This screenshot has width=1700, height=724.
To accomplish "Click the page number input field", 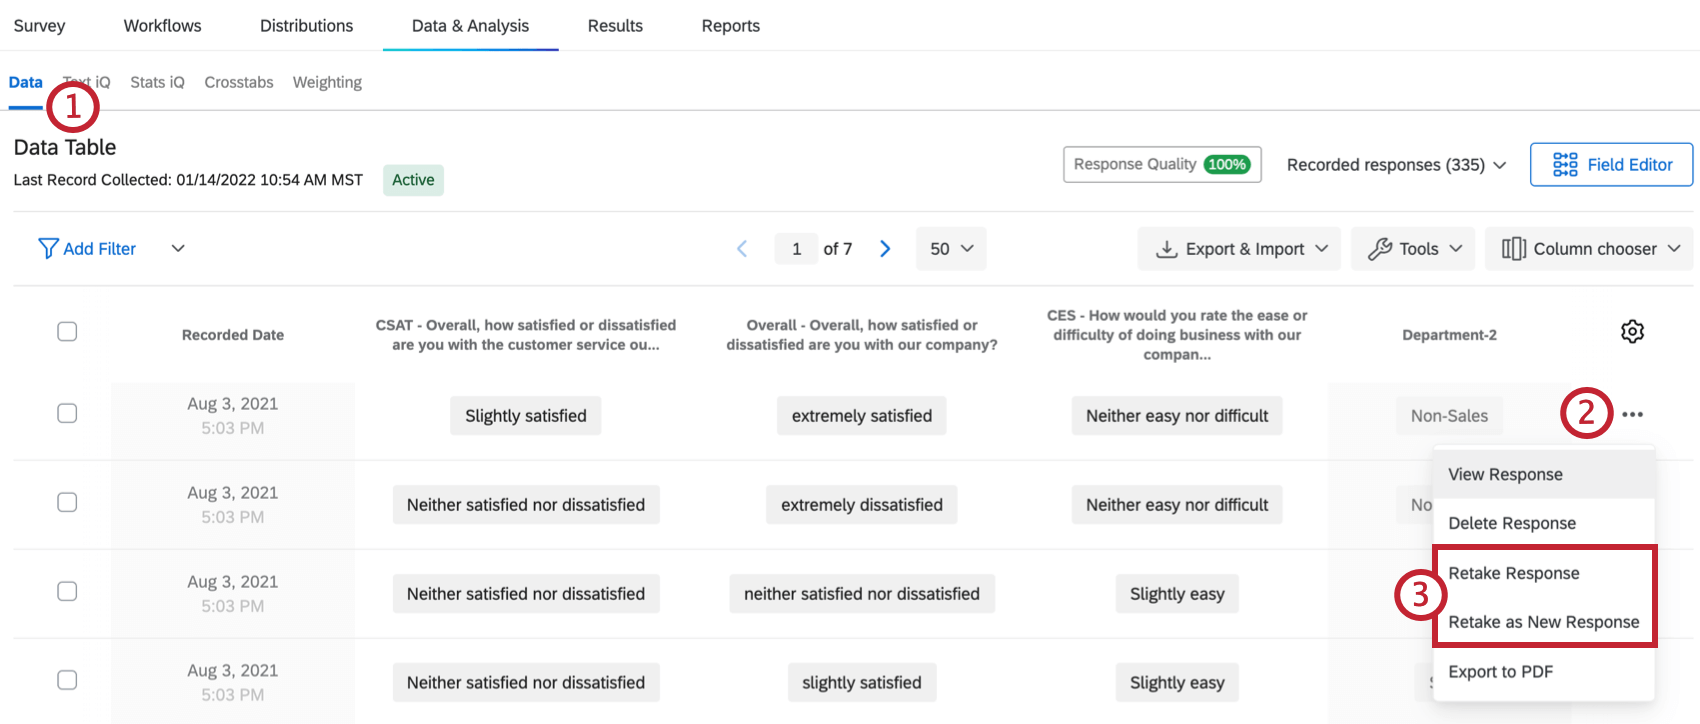I will click(796, 249).
